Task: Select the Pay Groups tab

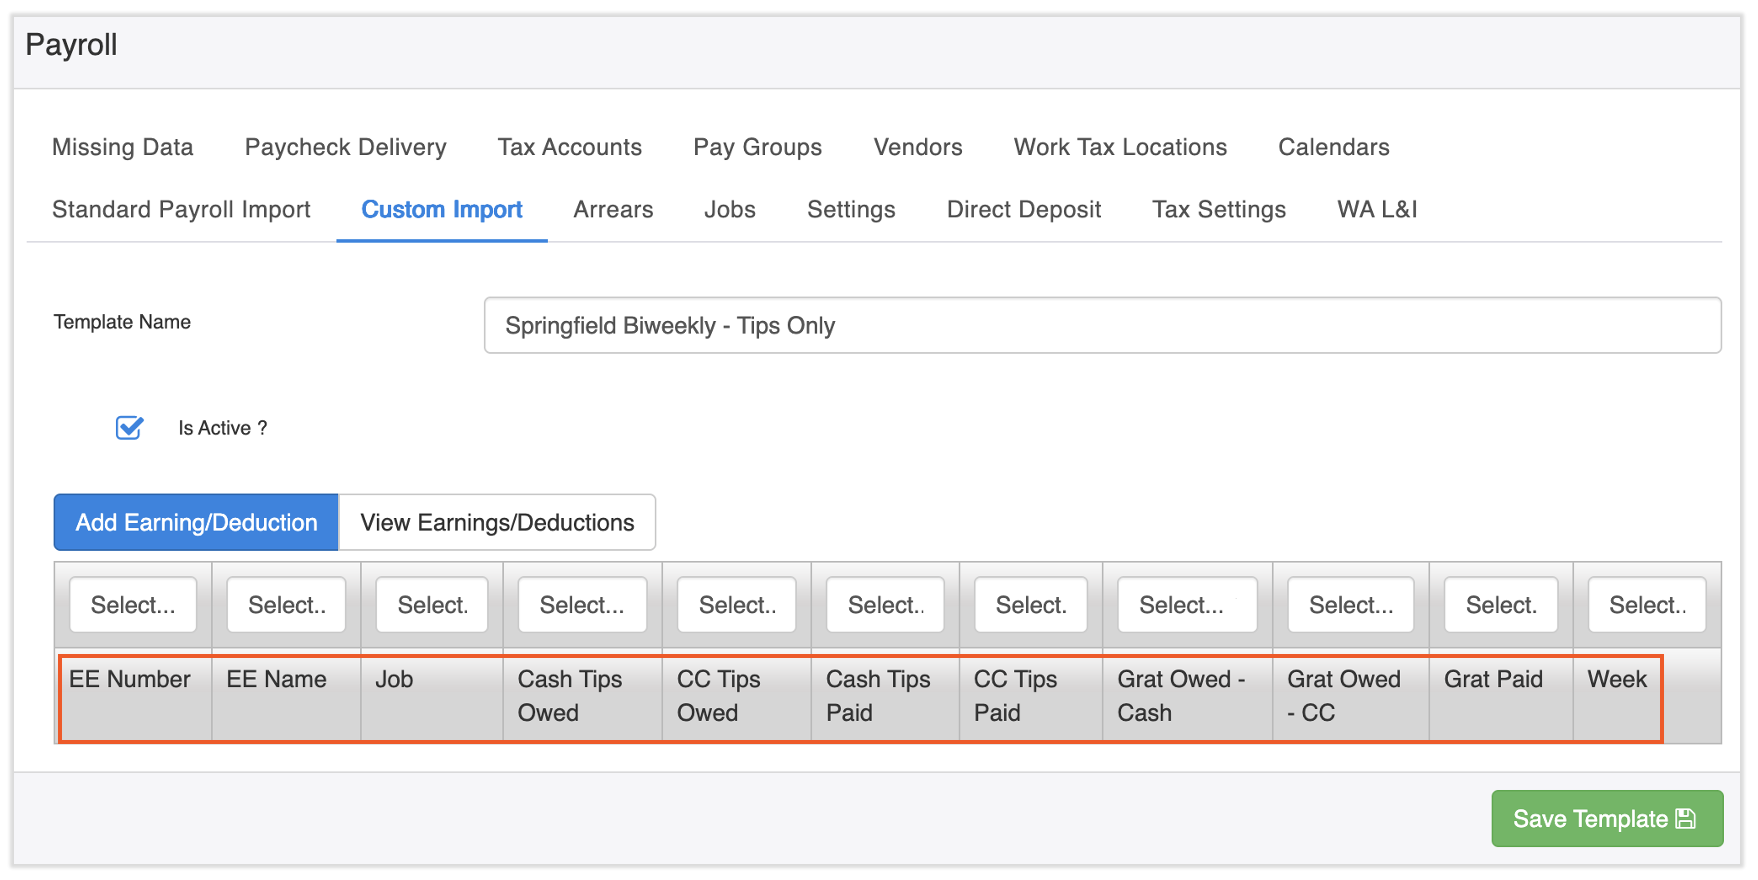Action: [757, 147]
